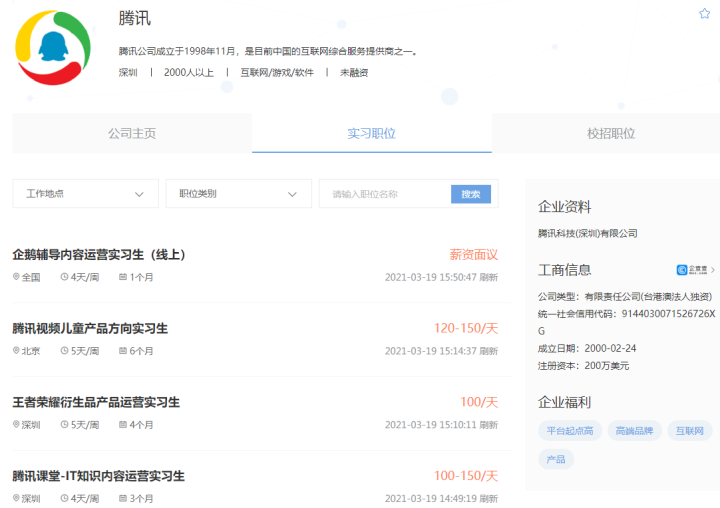Expand 工商信息 via the right chevron

(x=713, y=270)
